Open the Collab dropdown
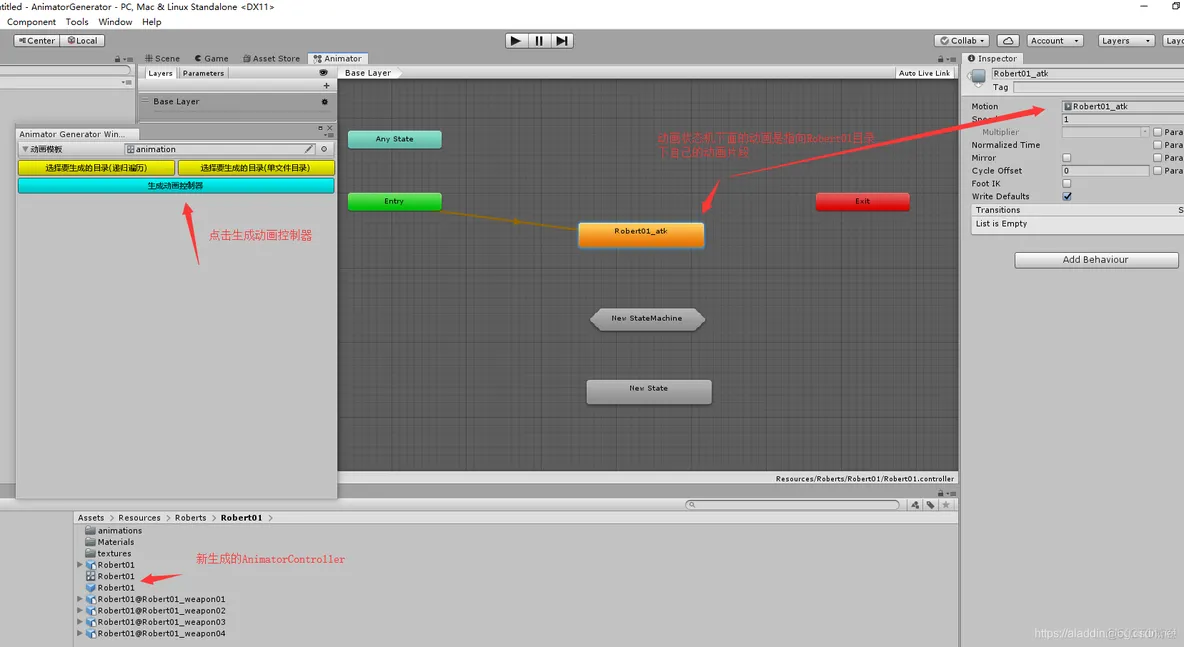Screen dimensions: 1184x647 (962, 41)
